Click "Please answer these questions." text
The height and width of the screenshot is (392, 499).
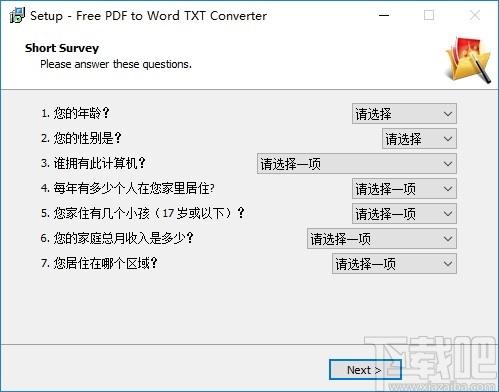pos(116,64)
